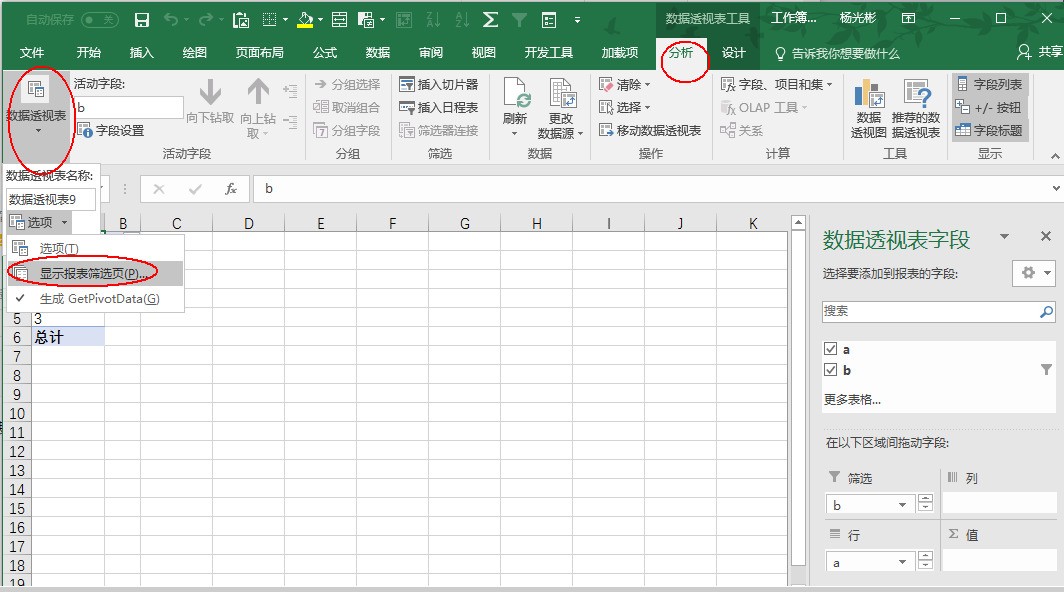Click Move PivotTable
Image resolution: width=1064 pixels, height=592 pixels.
coord(650,130)
